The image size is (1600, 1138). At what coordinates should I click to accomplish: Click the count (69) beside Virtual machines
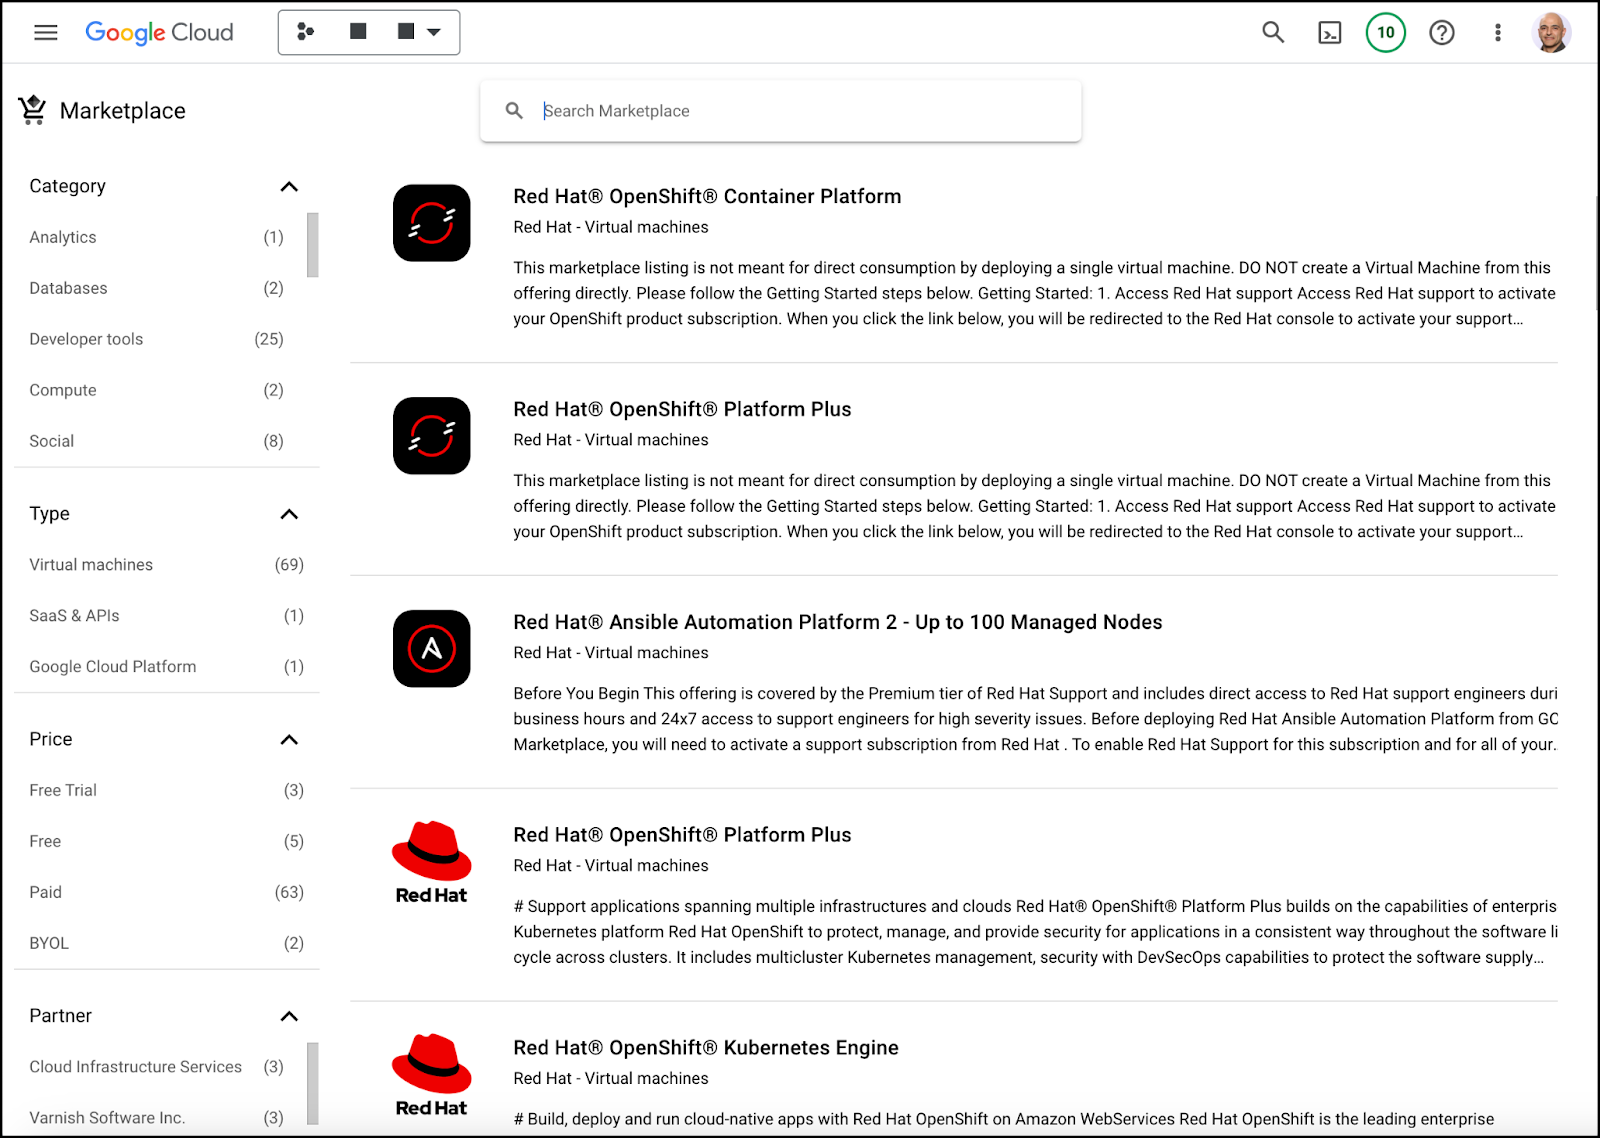(x=289, y=565)
